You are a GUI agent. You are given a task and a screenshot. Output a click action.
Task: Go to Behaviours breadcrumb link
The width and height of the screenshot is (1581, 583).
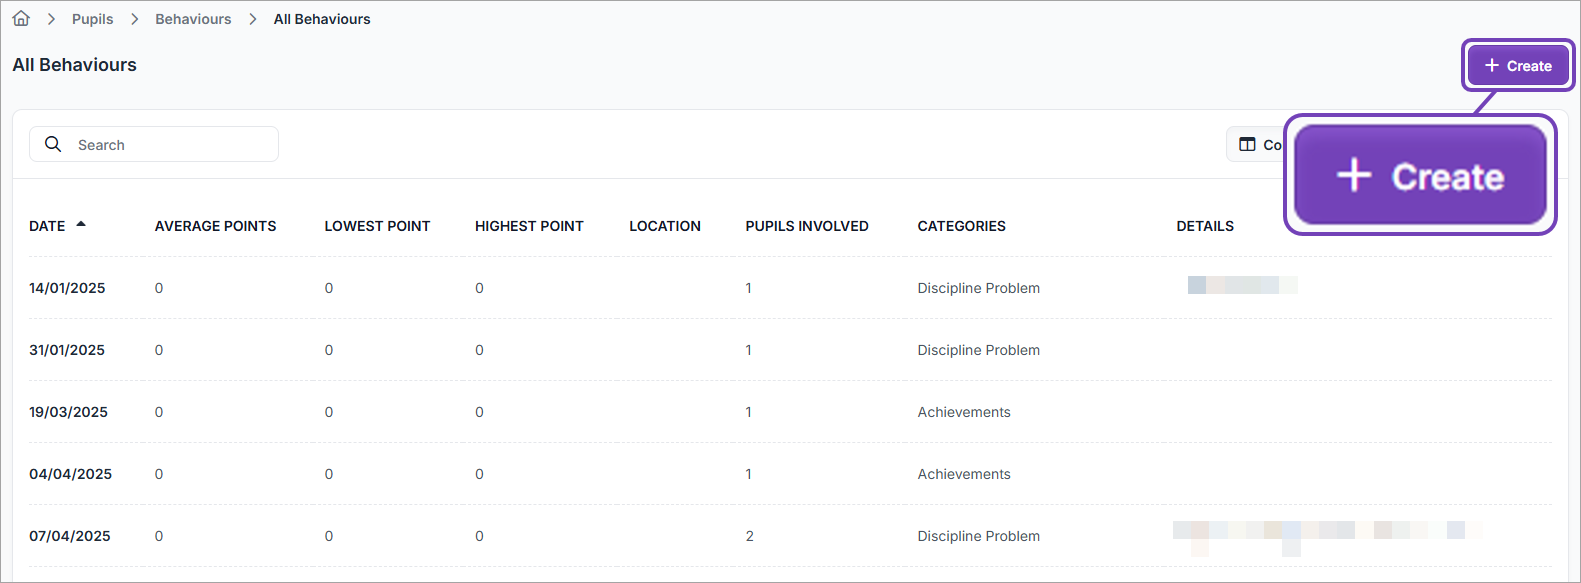pyautogui.click(x=193, y=19)
